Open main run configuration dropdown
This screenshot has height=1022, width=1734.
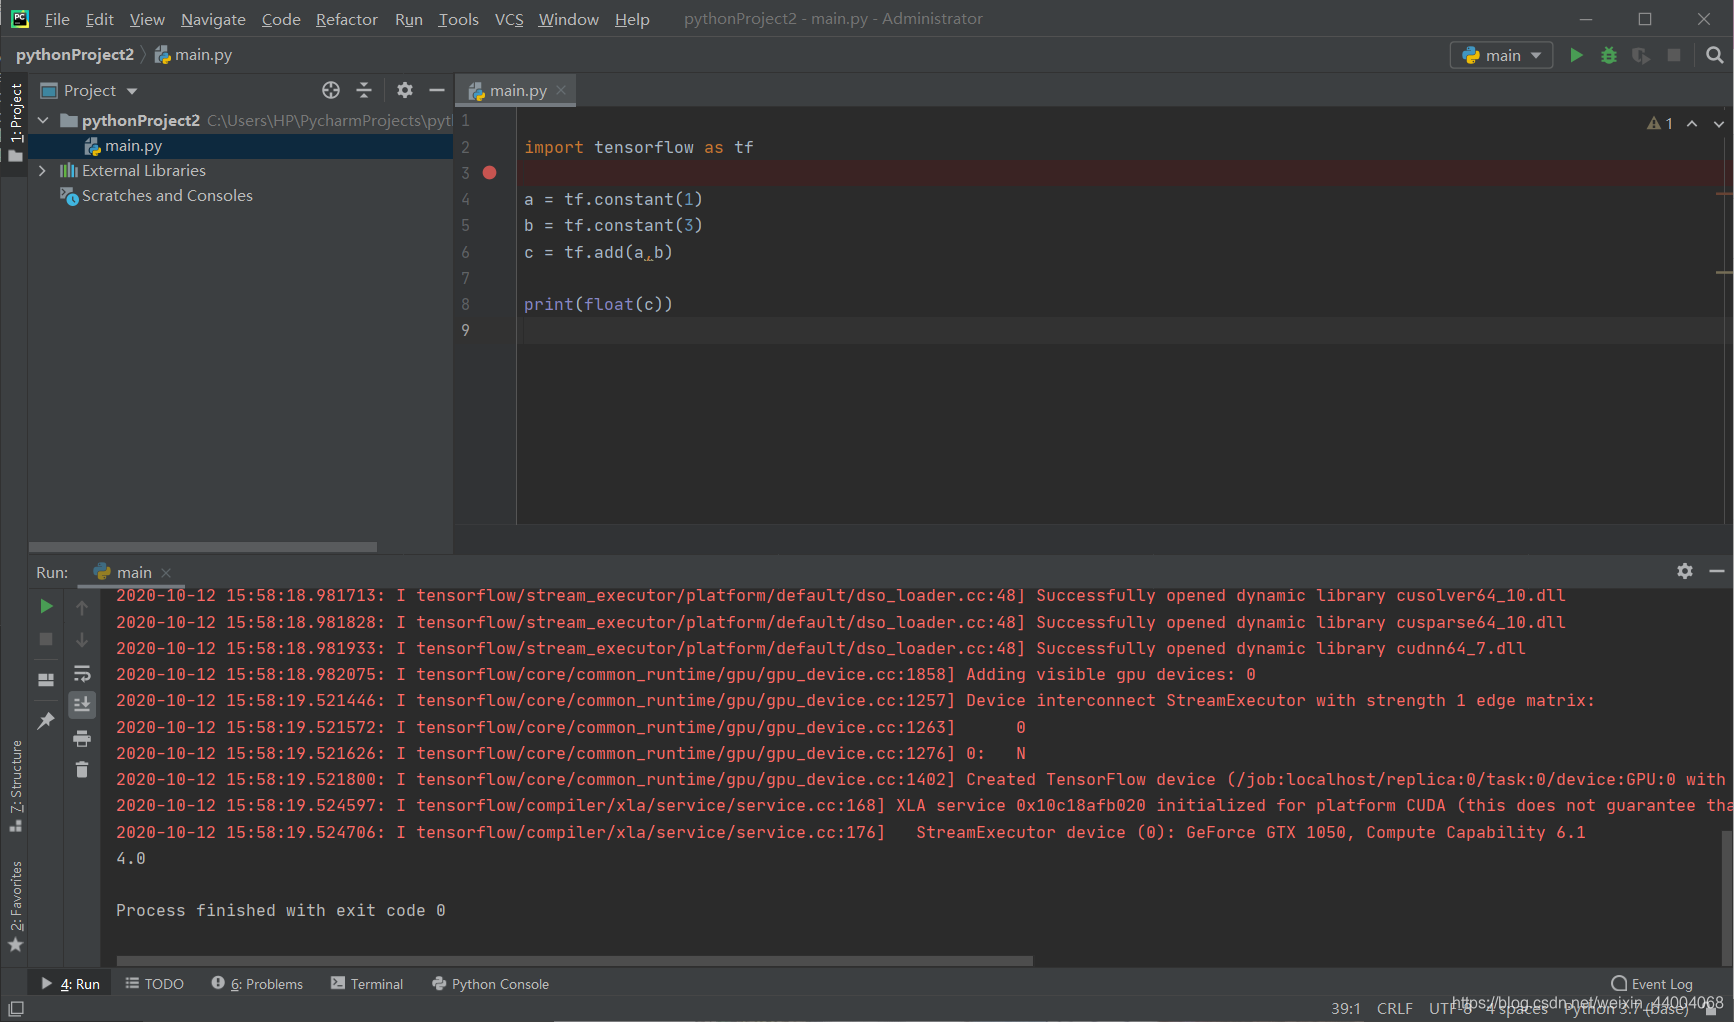coord(1501,55)
